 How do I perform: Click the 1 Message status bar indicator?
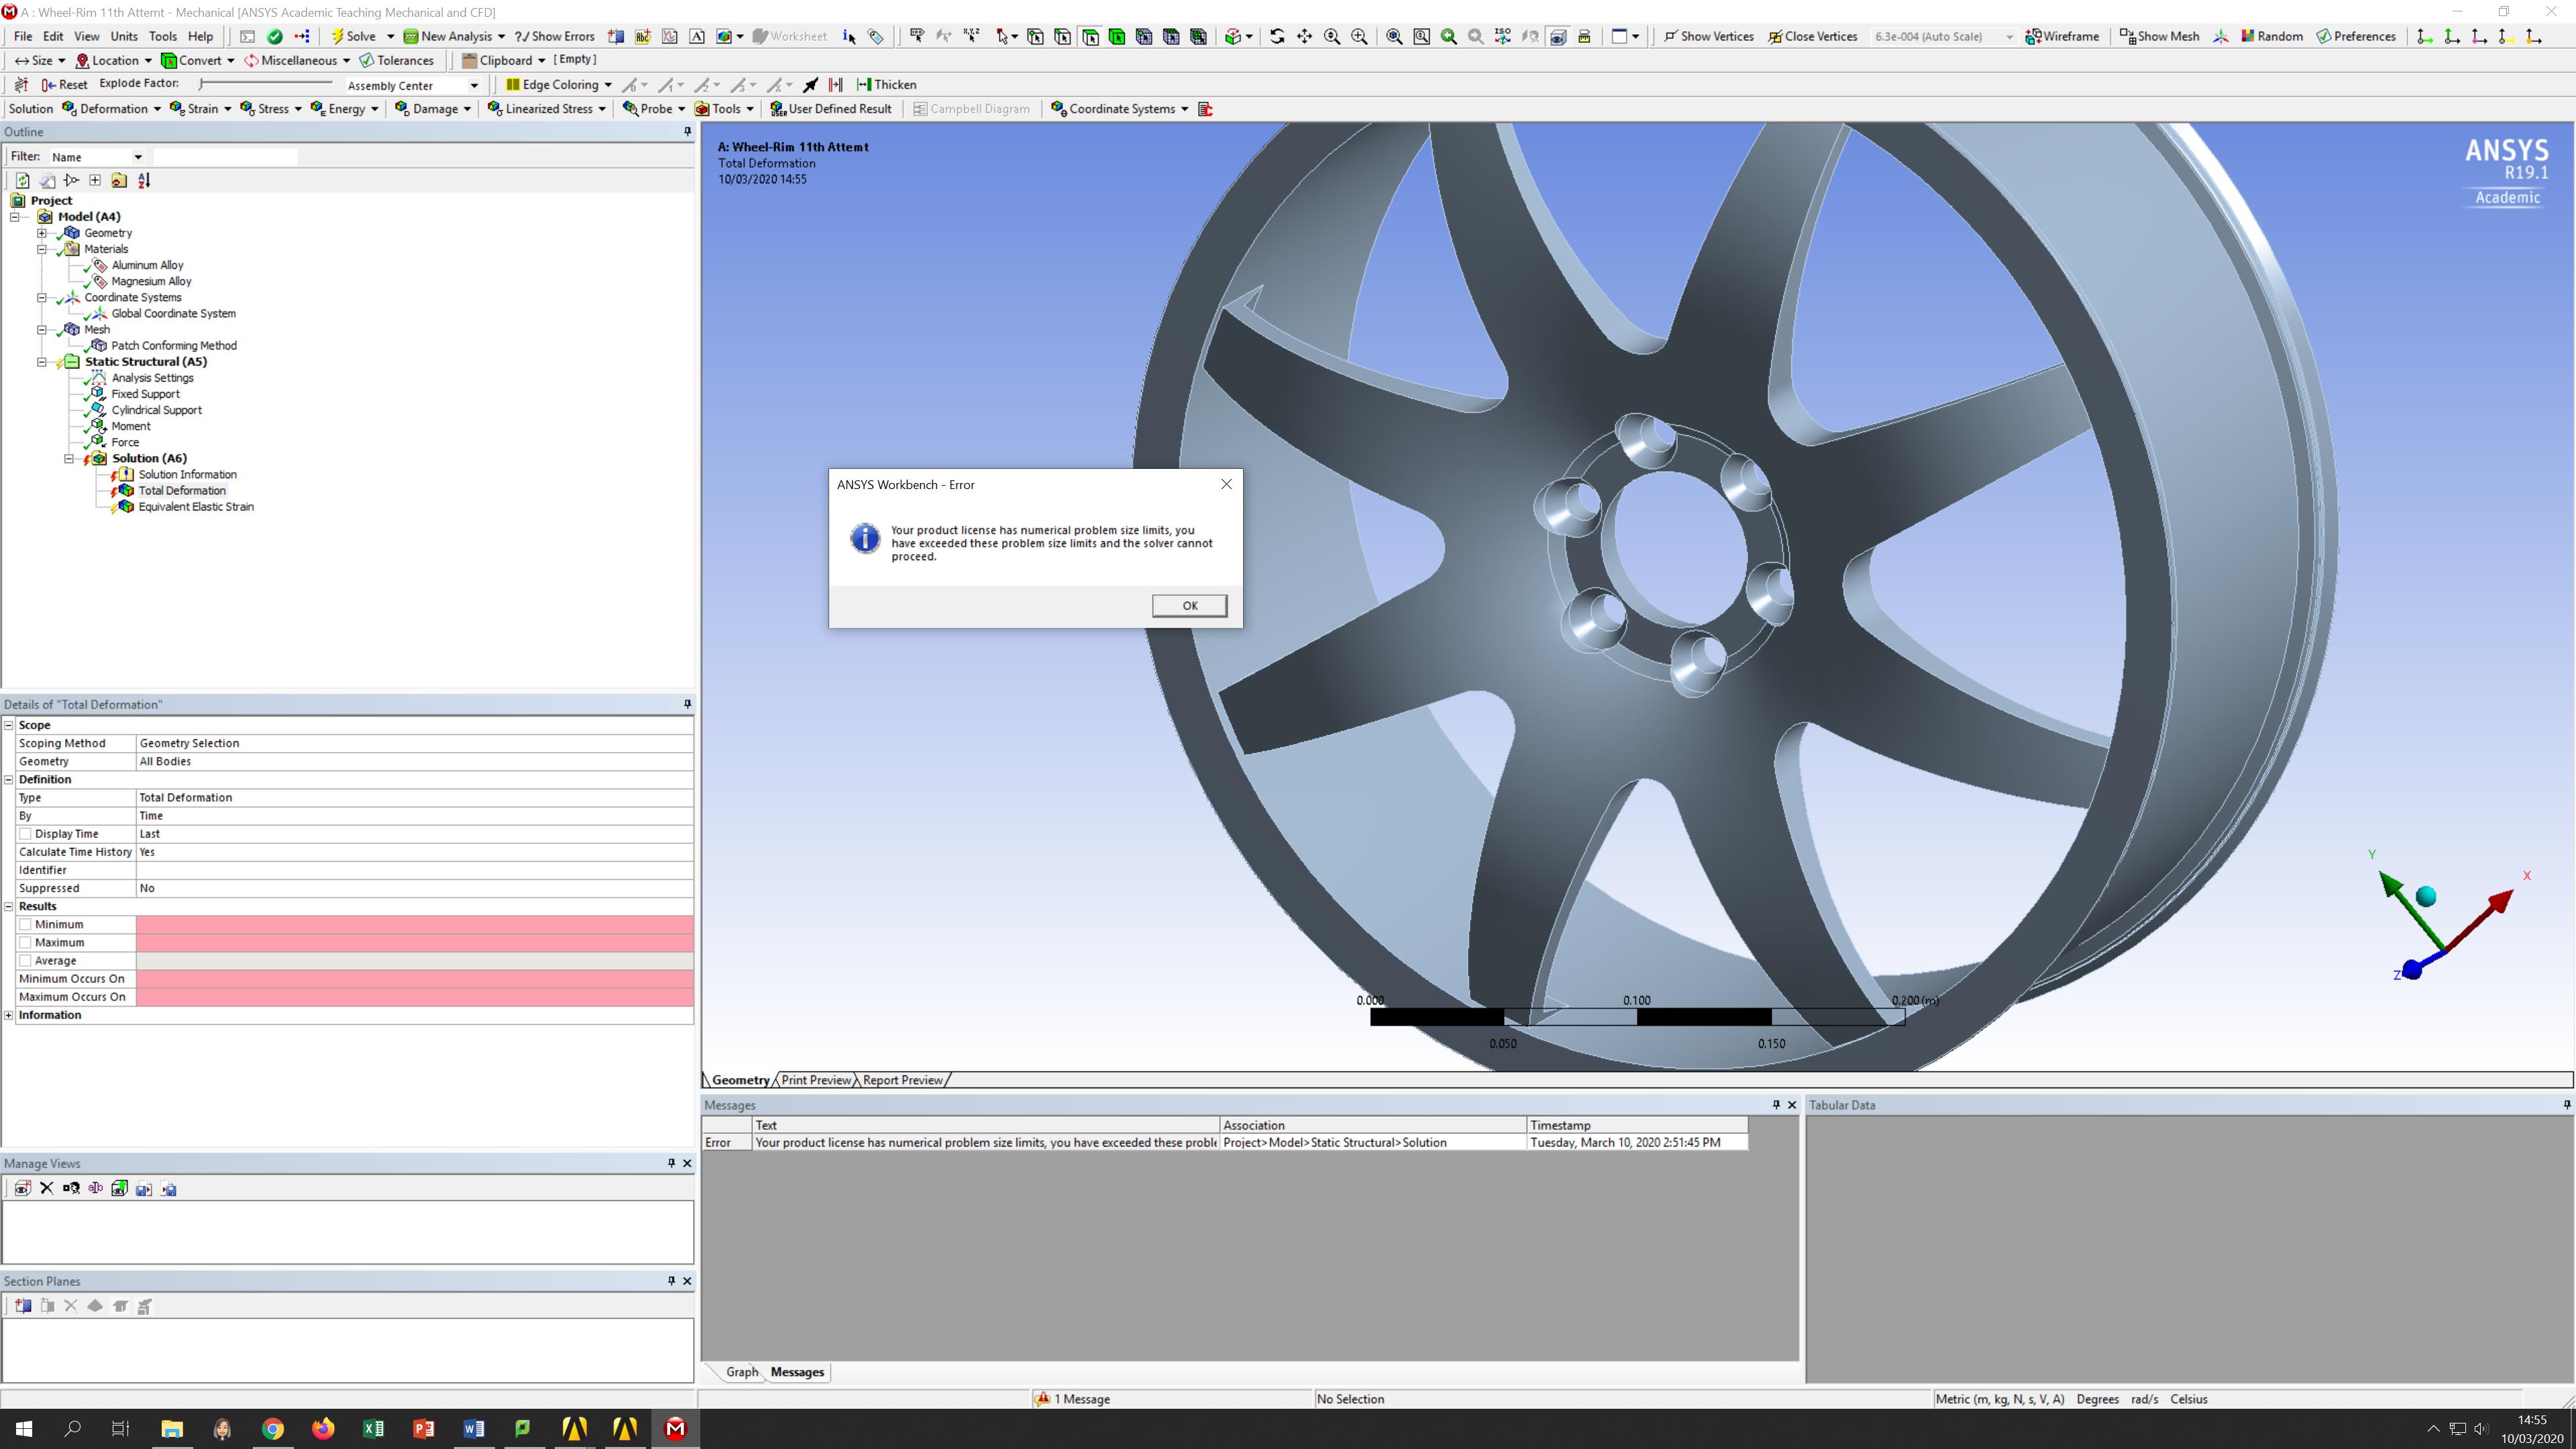pos(1074,1399)
